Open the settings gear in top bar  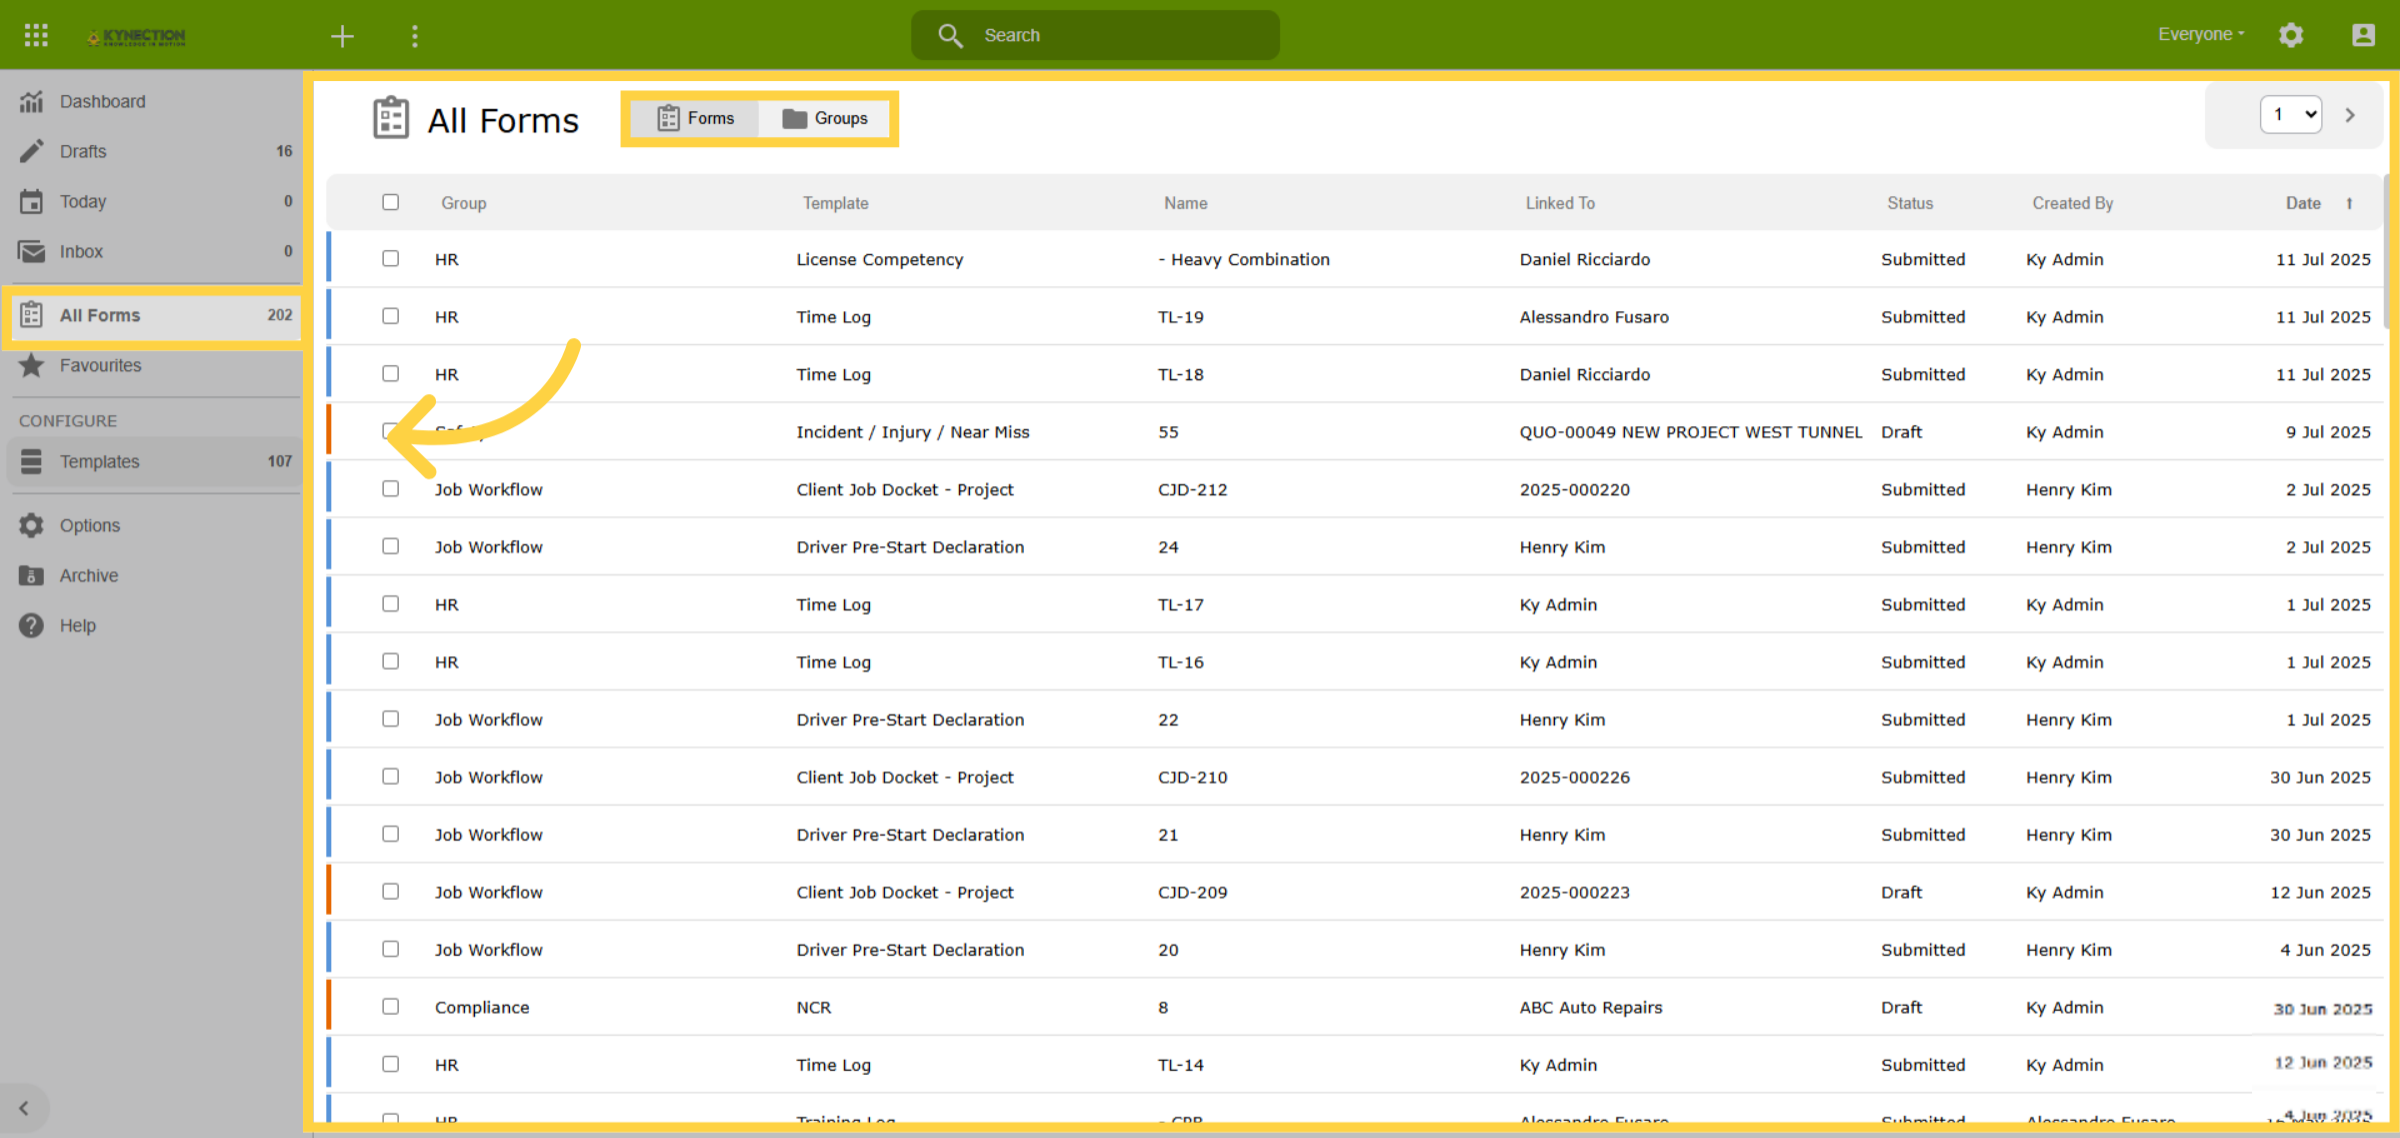coord(2291,35)
